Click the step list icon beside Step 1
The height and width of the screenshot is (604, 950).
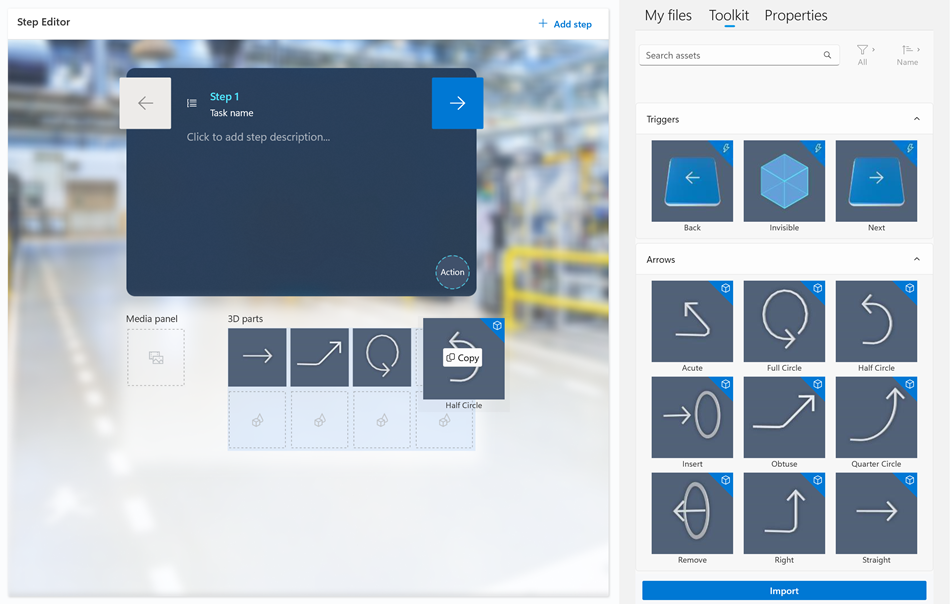(x=191, y=103)
